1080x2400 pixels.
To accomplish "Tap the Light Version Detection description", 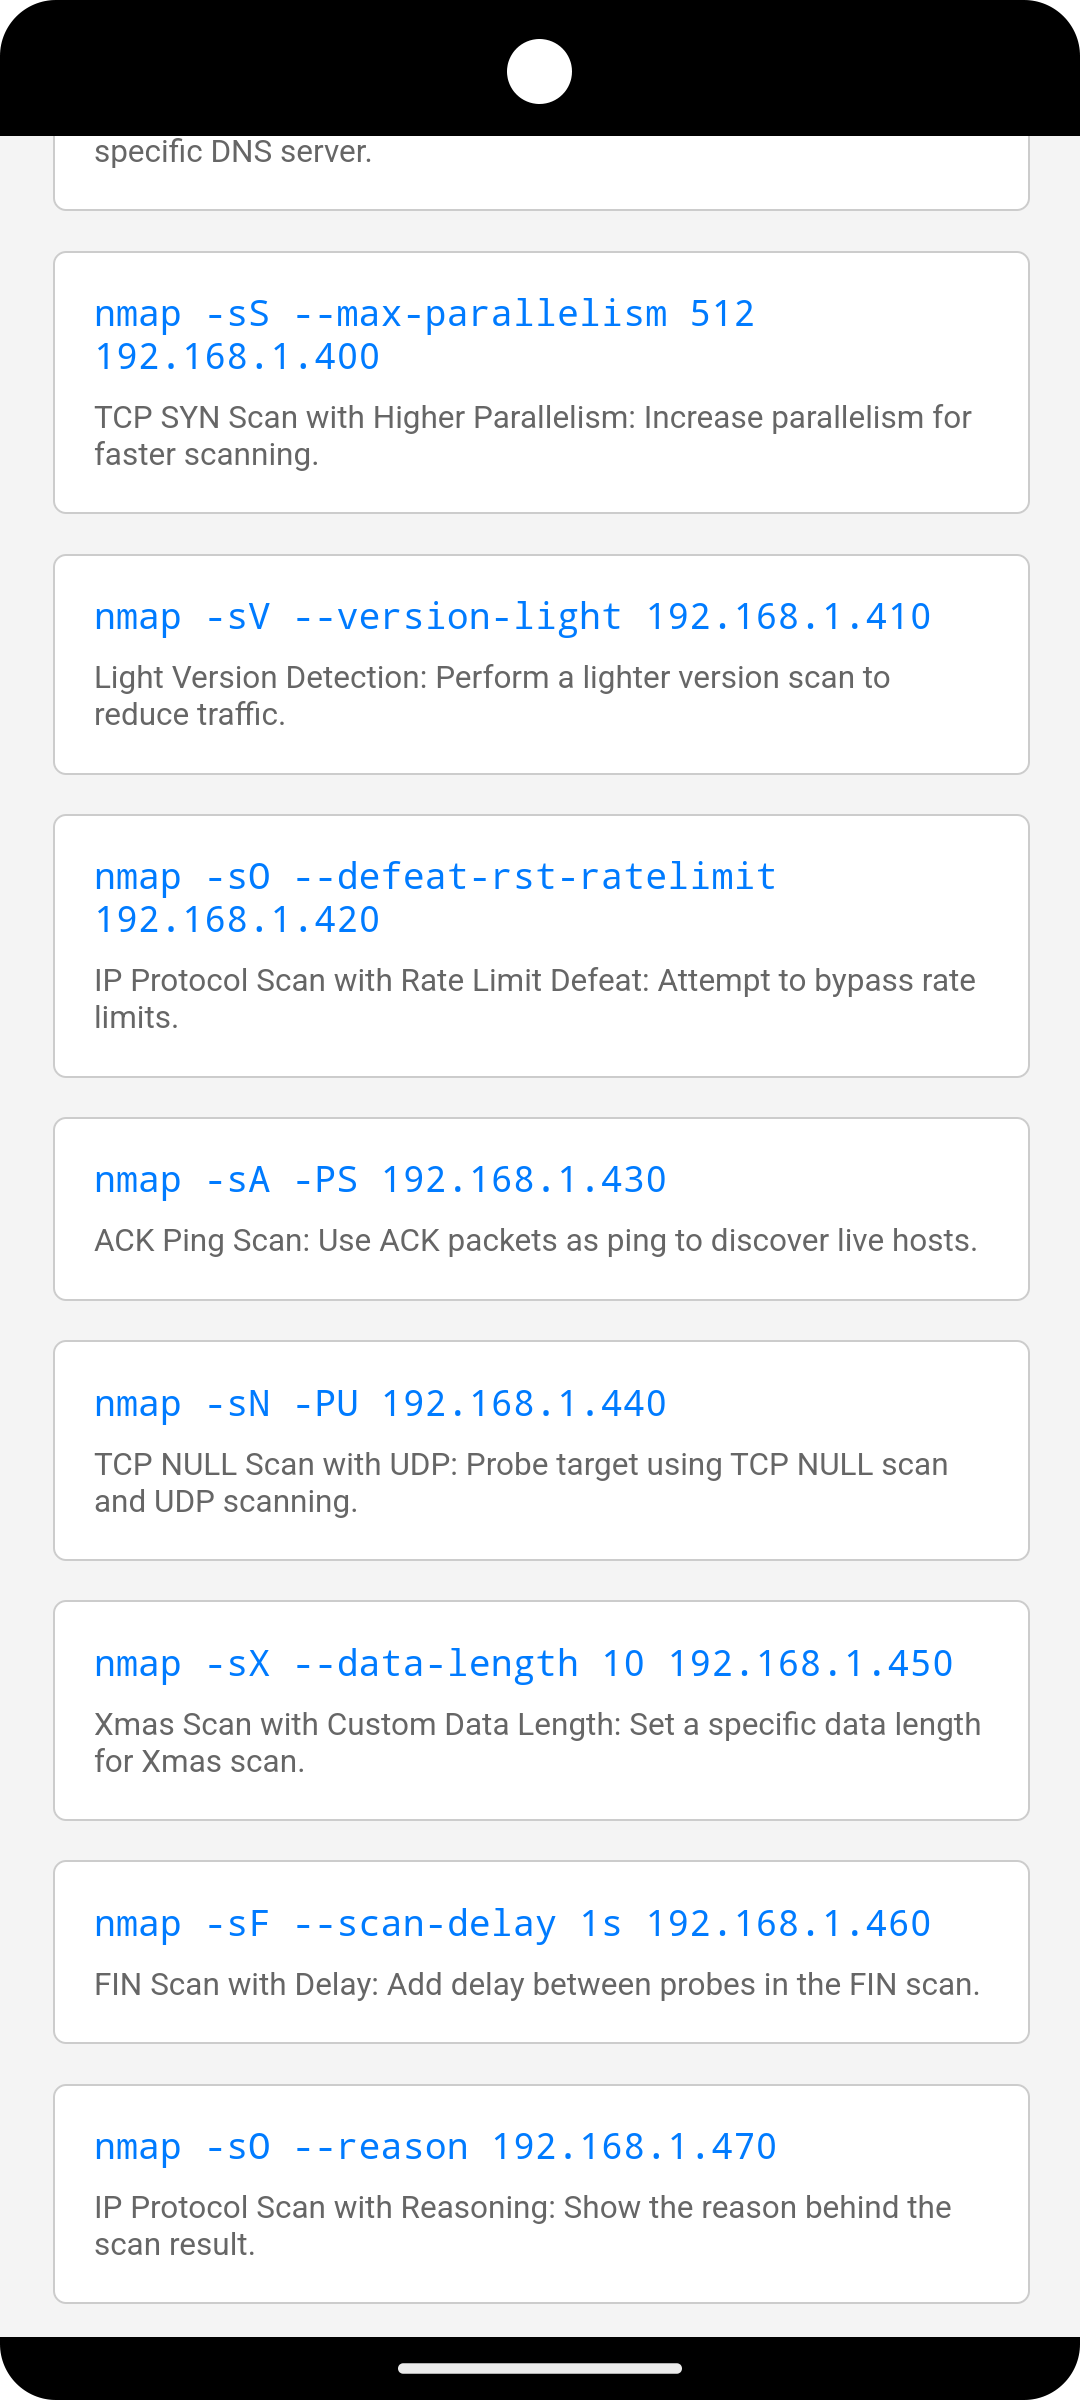I will click(492, 696).
